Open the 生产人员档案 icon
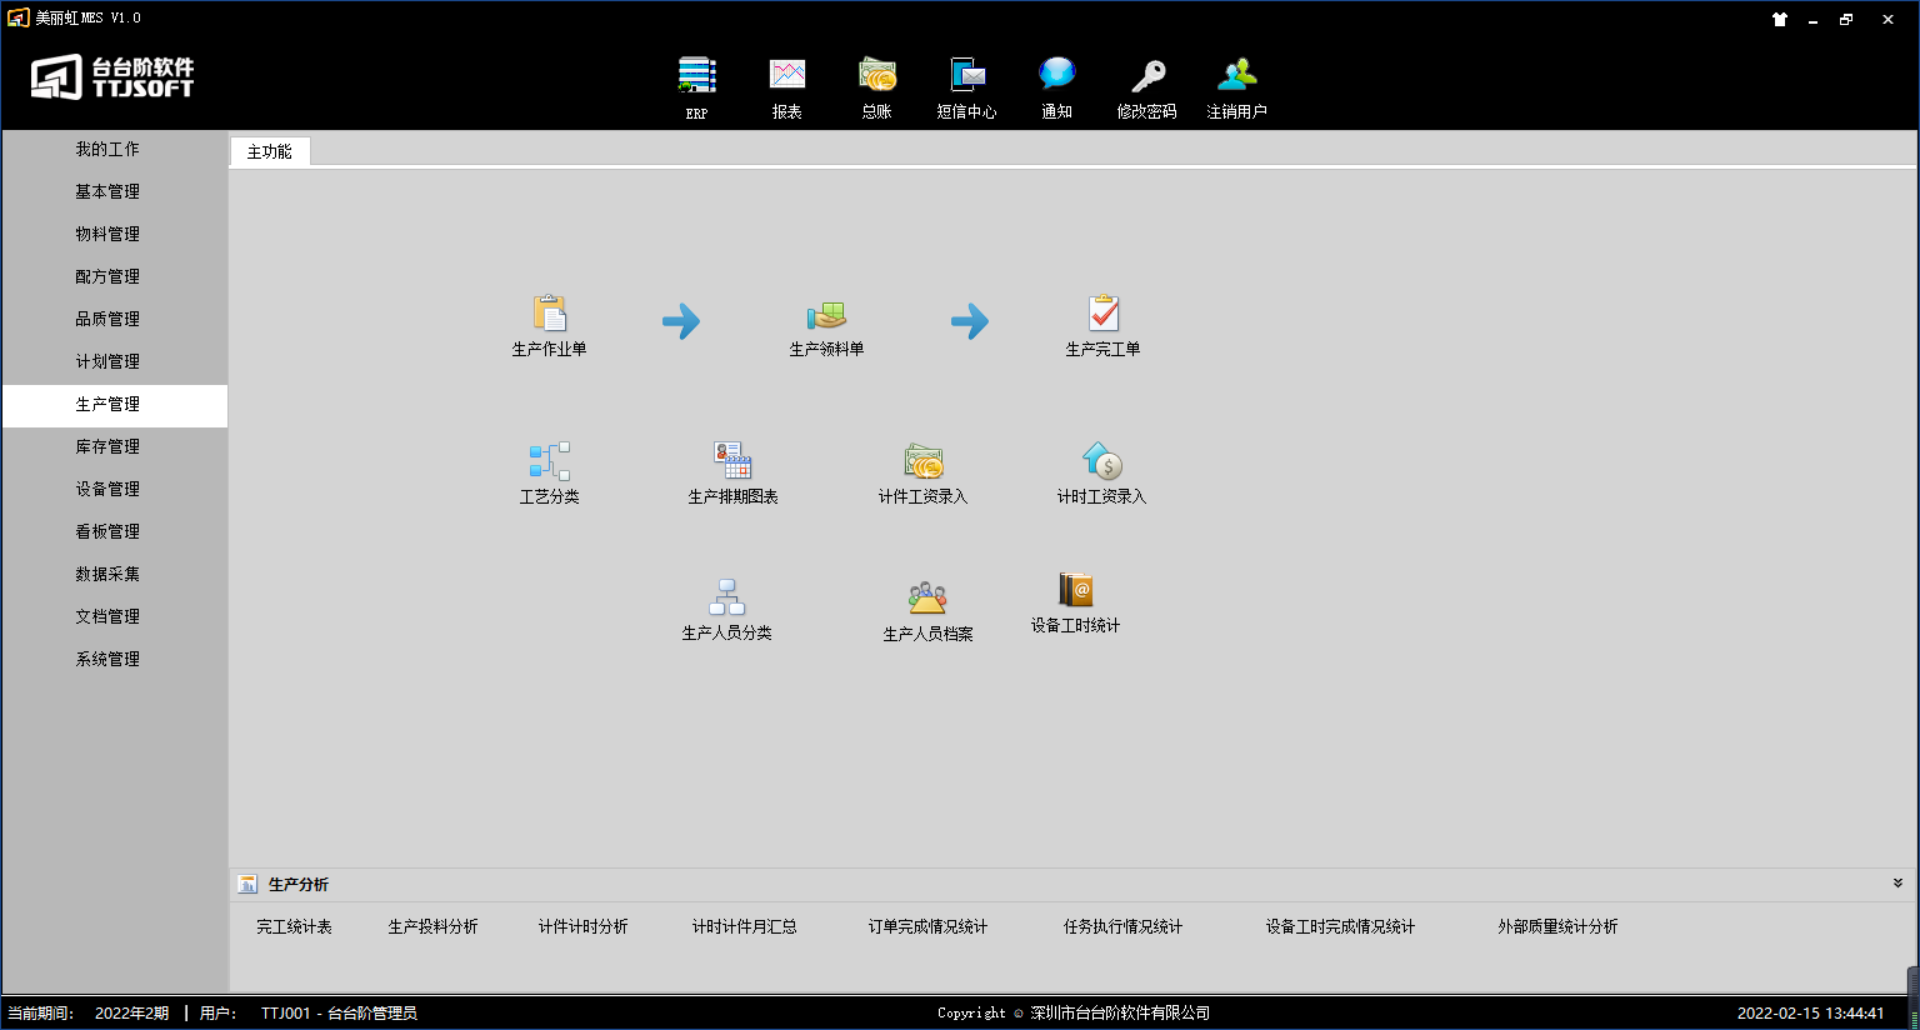Screen dimensions: 1920x1030 927,599
